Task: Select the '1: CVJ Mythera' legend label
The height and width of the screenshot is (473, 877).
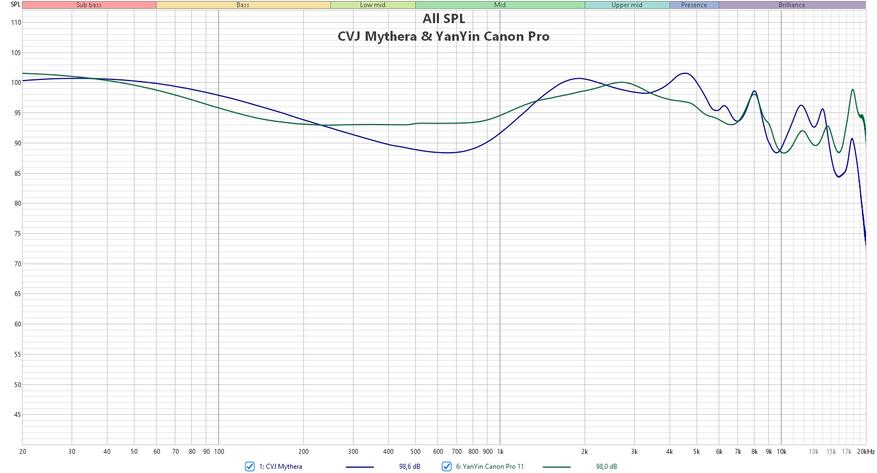Action: pos(280,466)
